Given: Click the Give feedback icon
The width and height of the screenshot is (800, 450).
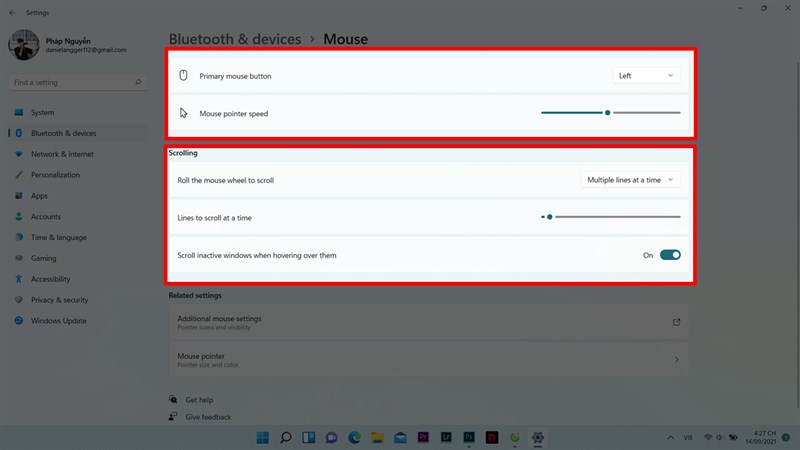Looking at the screenshot, I should (x=173, y=416).
